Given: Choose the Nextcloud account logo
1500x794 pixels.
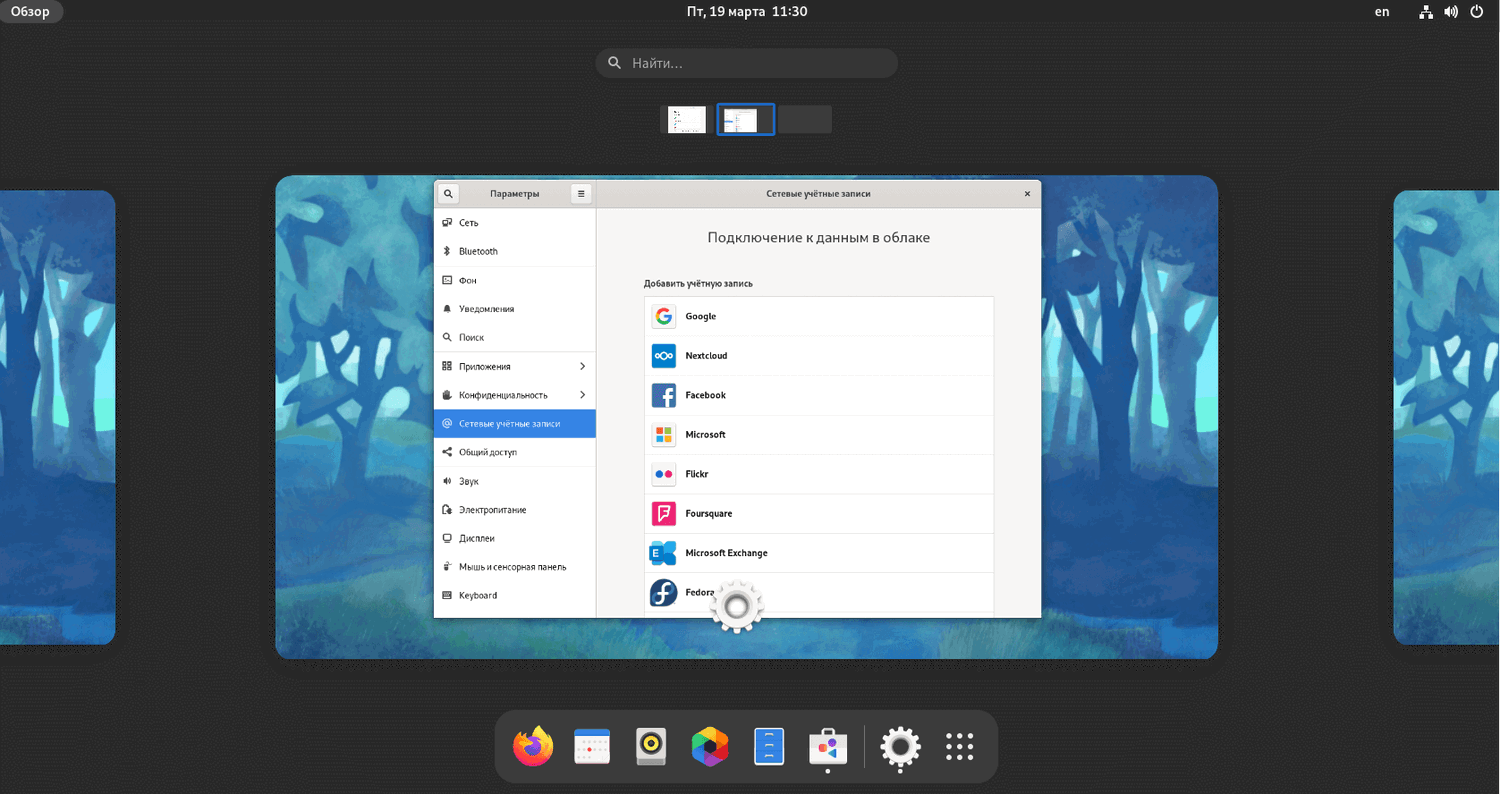Looking at the screenshot, I should point(663,356).
